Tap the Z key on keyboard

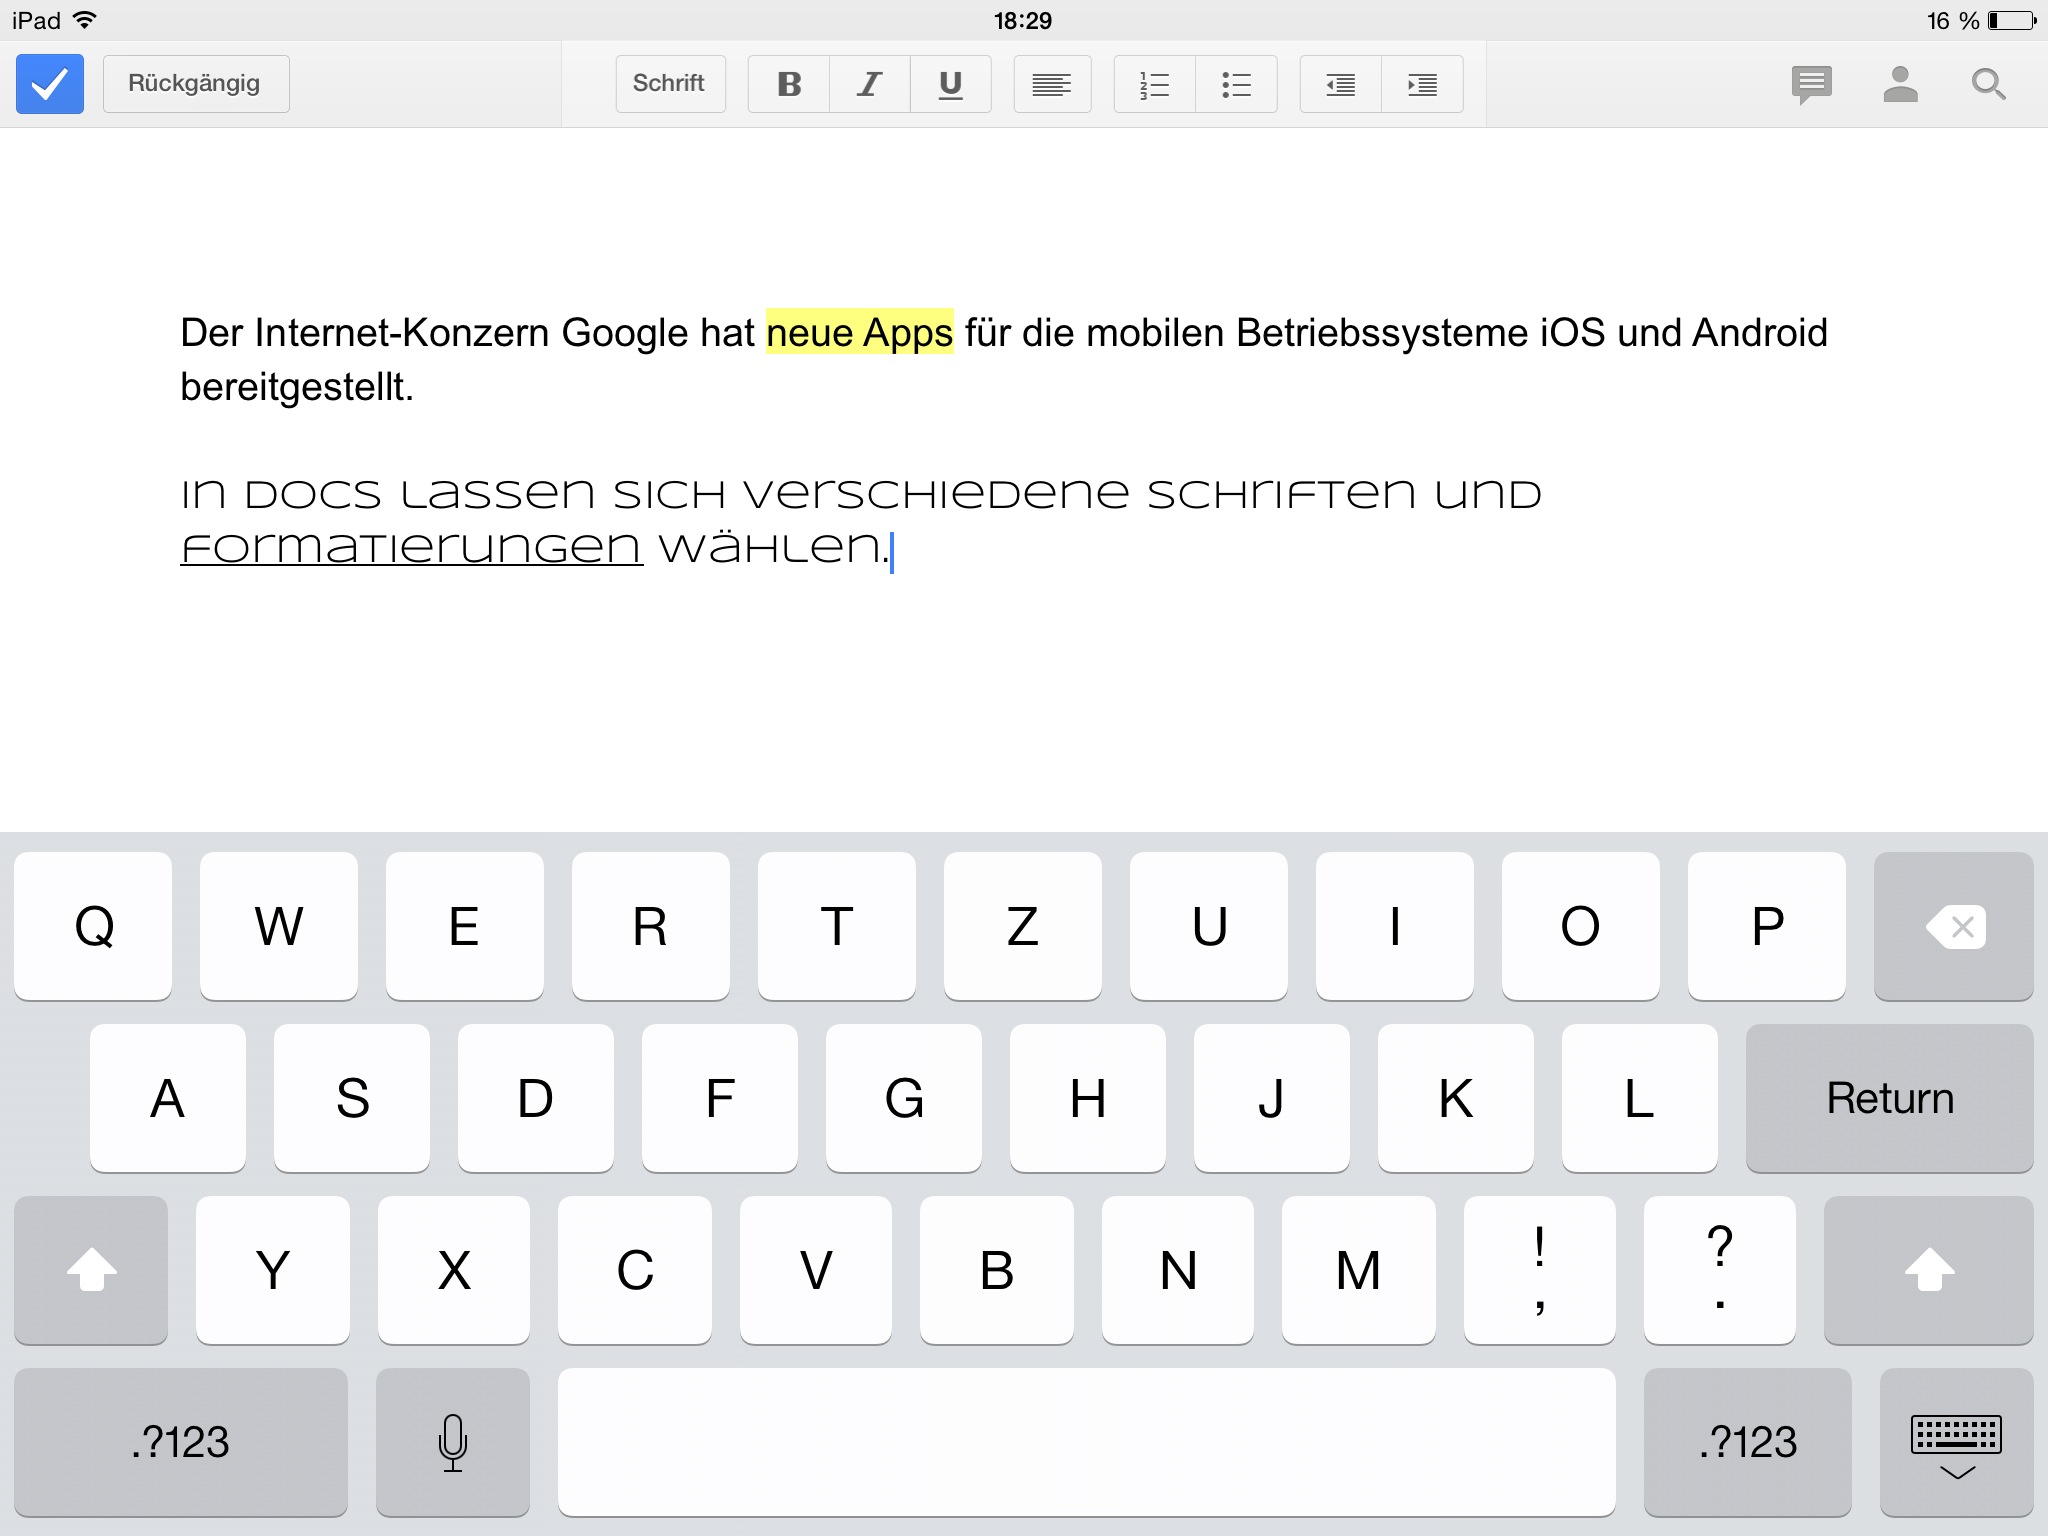coord(1023,926)
